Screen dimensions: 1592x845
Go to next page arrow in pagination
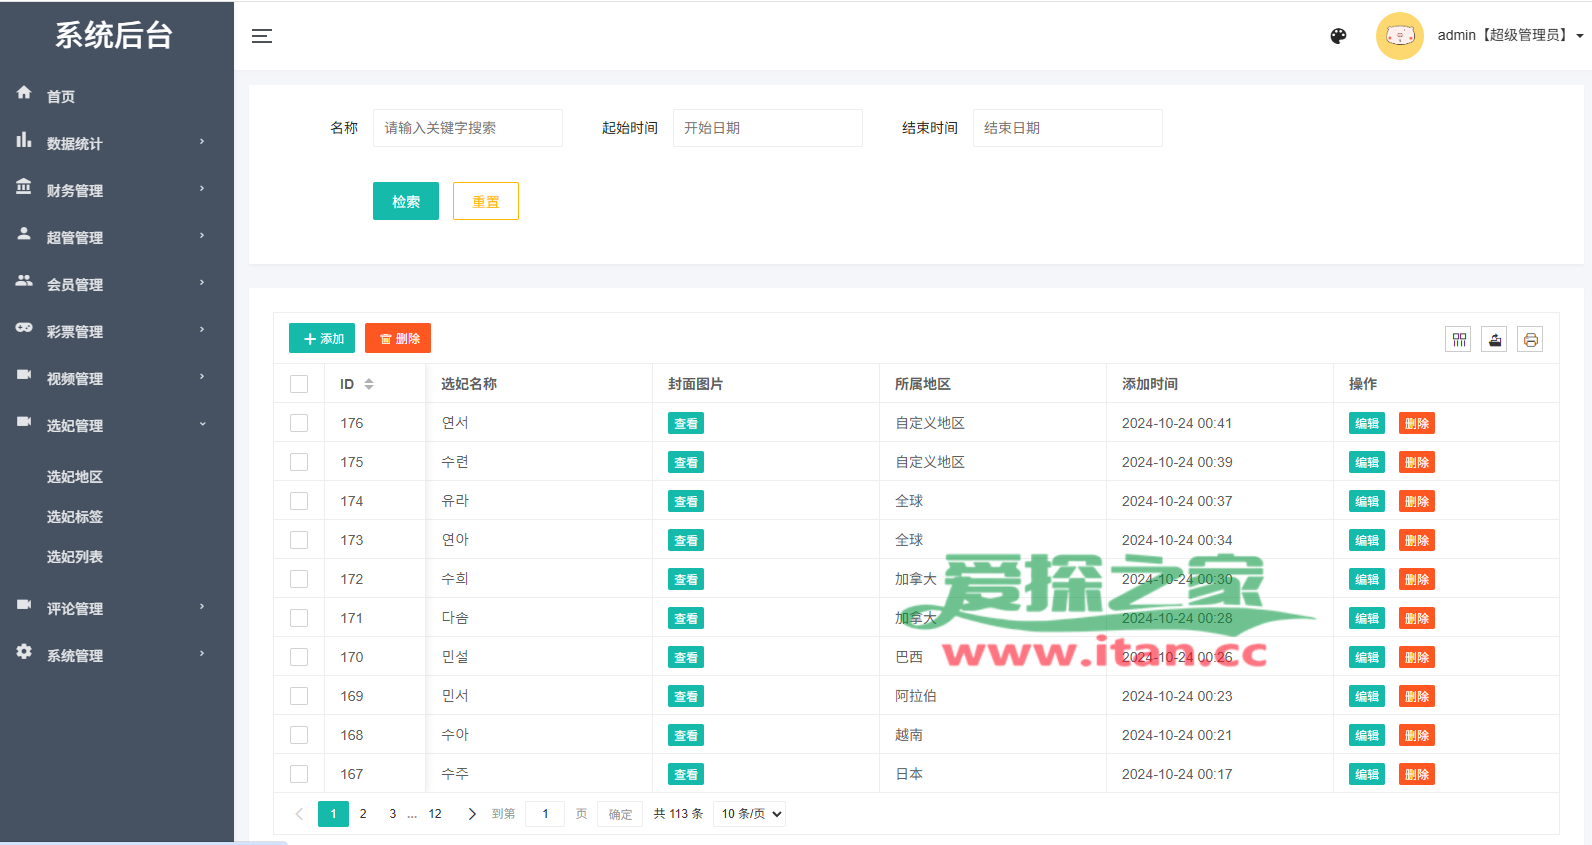pyautogui.click(x=472, y=814)
